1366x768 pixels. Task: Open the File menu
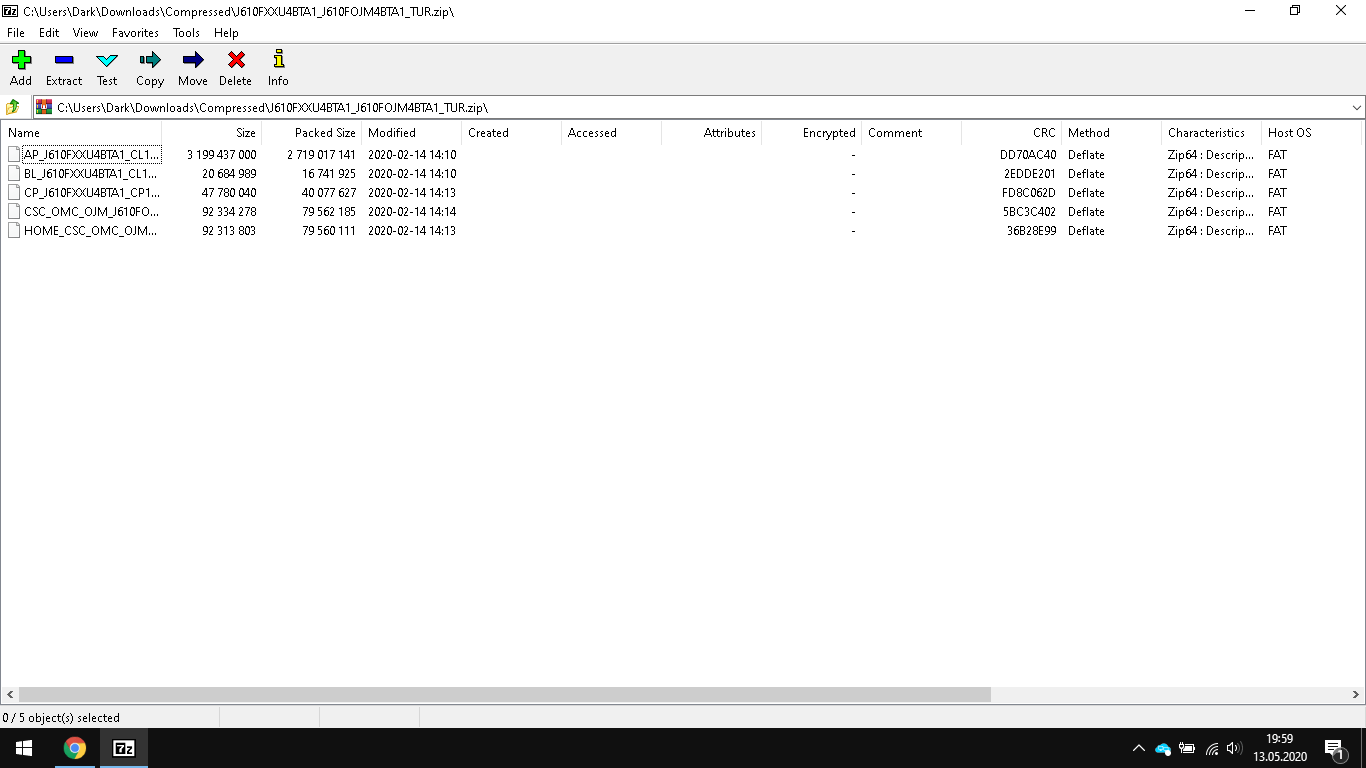(15, 33)
